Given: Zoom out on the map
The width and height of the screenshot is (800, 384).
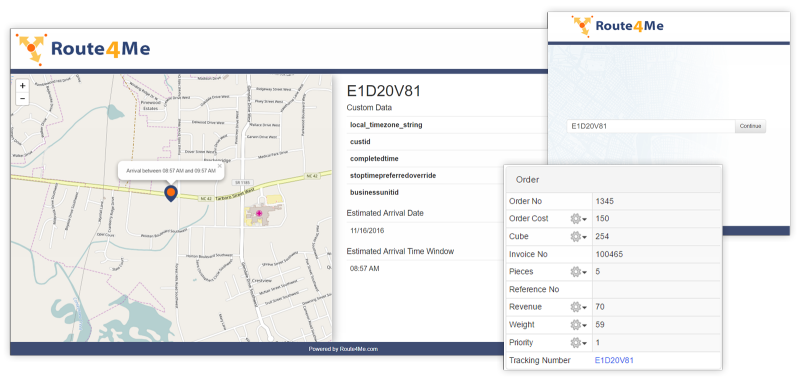Looking at the screenshot, I should tap(22, 98).
